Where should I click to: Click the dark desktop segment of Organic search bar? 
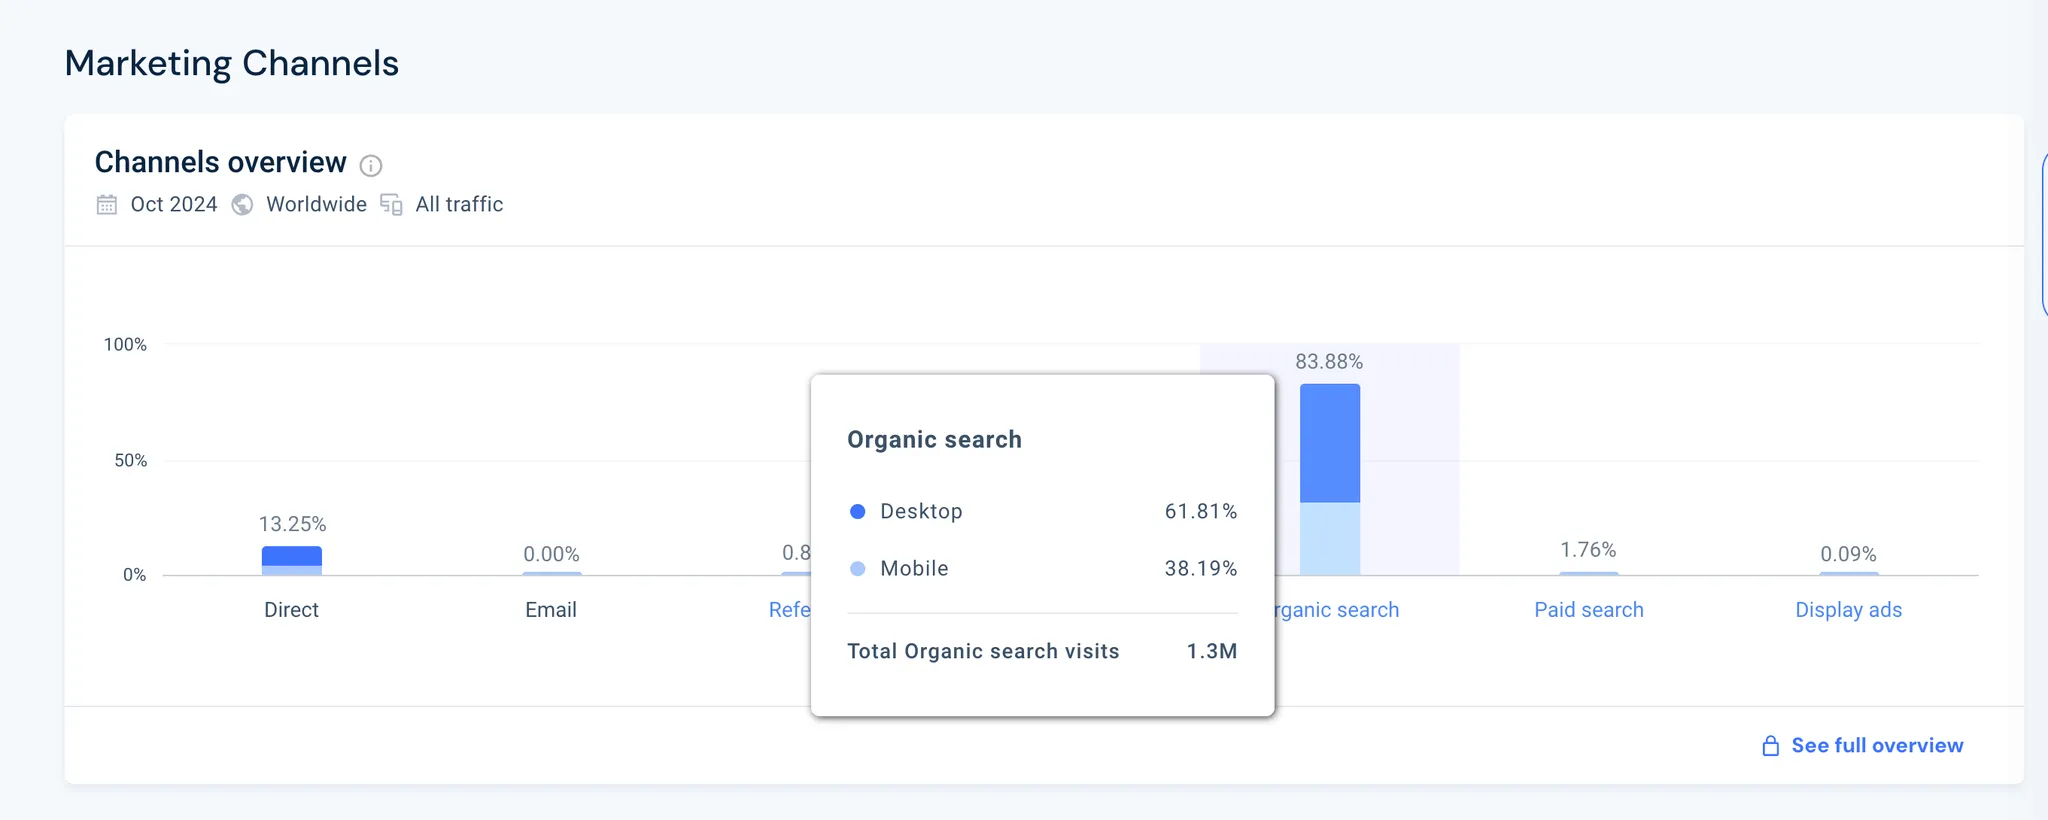coord(1329,443)
